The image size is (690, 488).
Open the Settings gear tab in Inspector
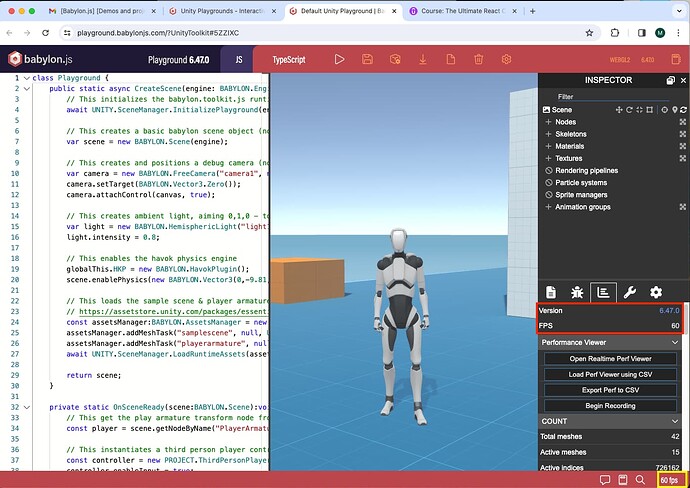[x=656, y=292]
